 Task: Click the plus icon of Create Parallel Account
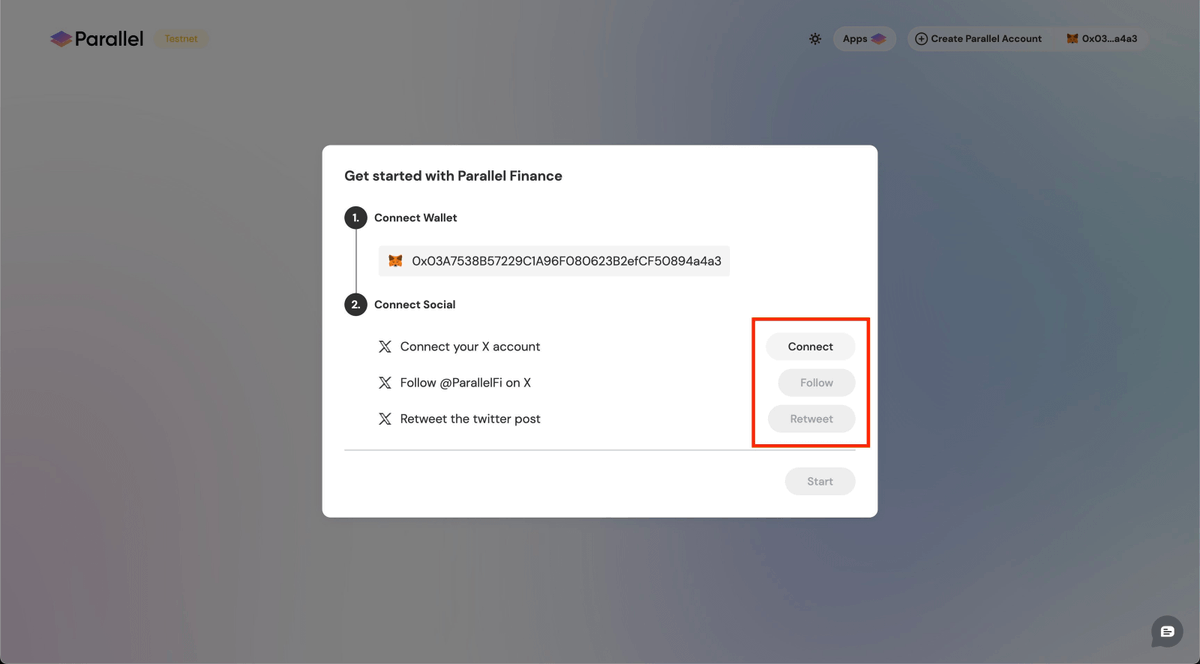(x=921, y=39)
